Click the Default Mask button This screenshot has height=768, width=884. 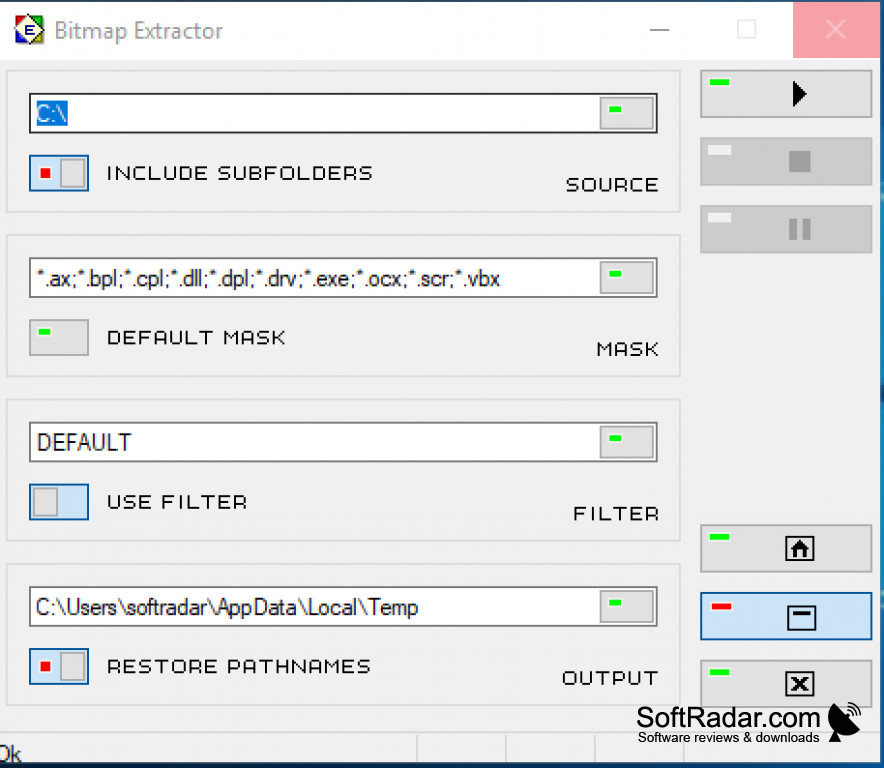[59, 338]
